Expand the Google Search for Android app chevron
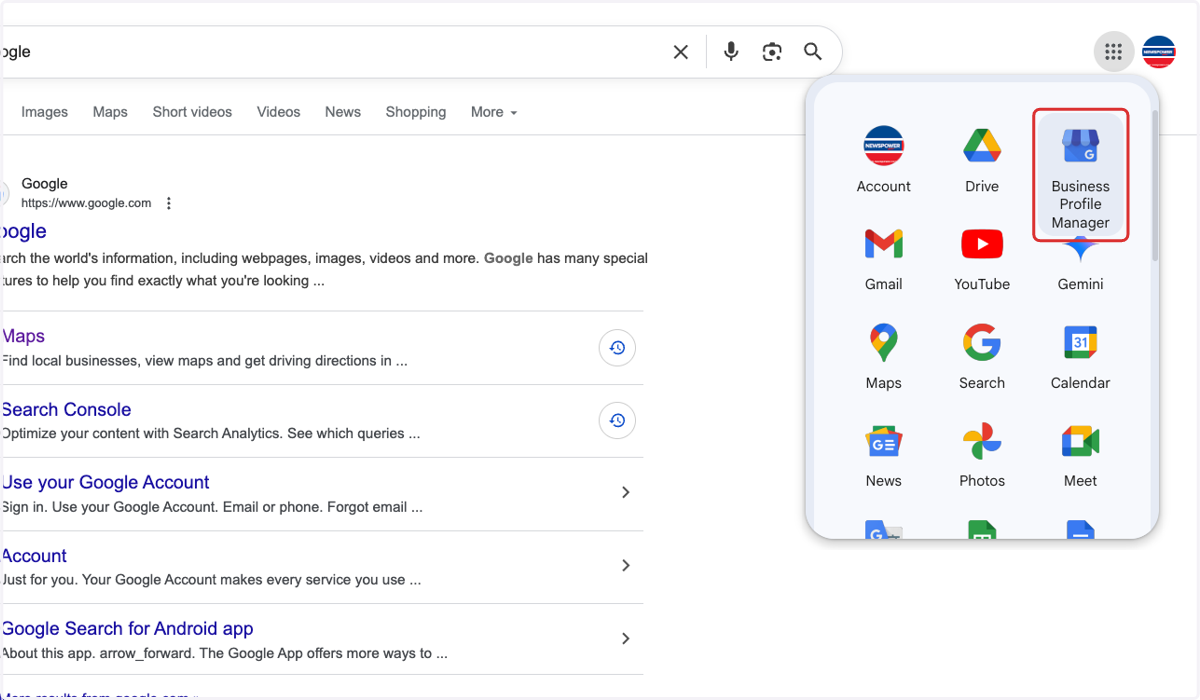The width and height of the screenshot is (1200, 700). tap(625, 639)
